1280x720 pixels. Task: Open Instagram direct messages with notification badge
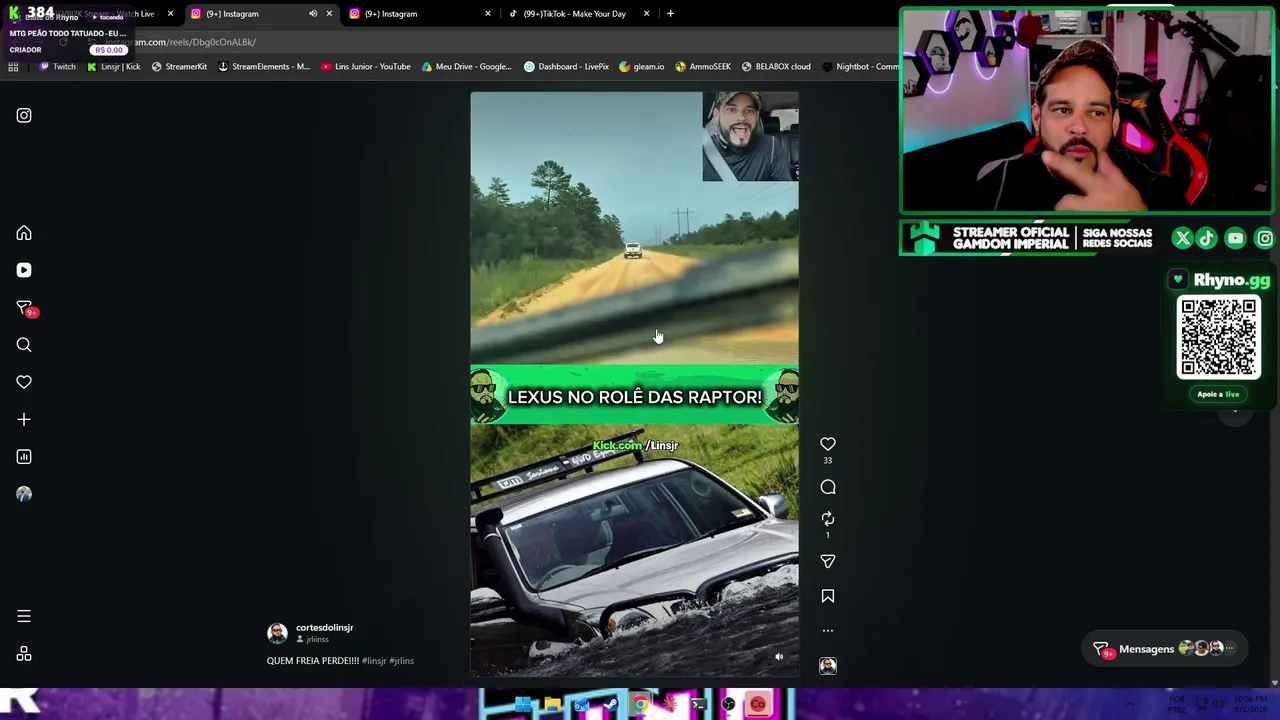[25, 308]
